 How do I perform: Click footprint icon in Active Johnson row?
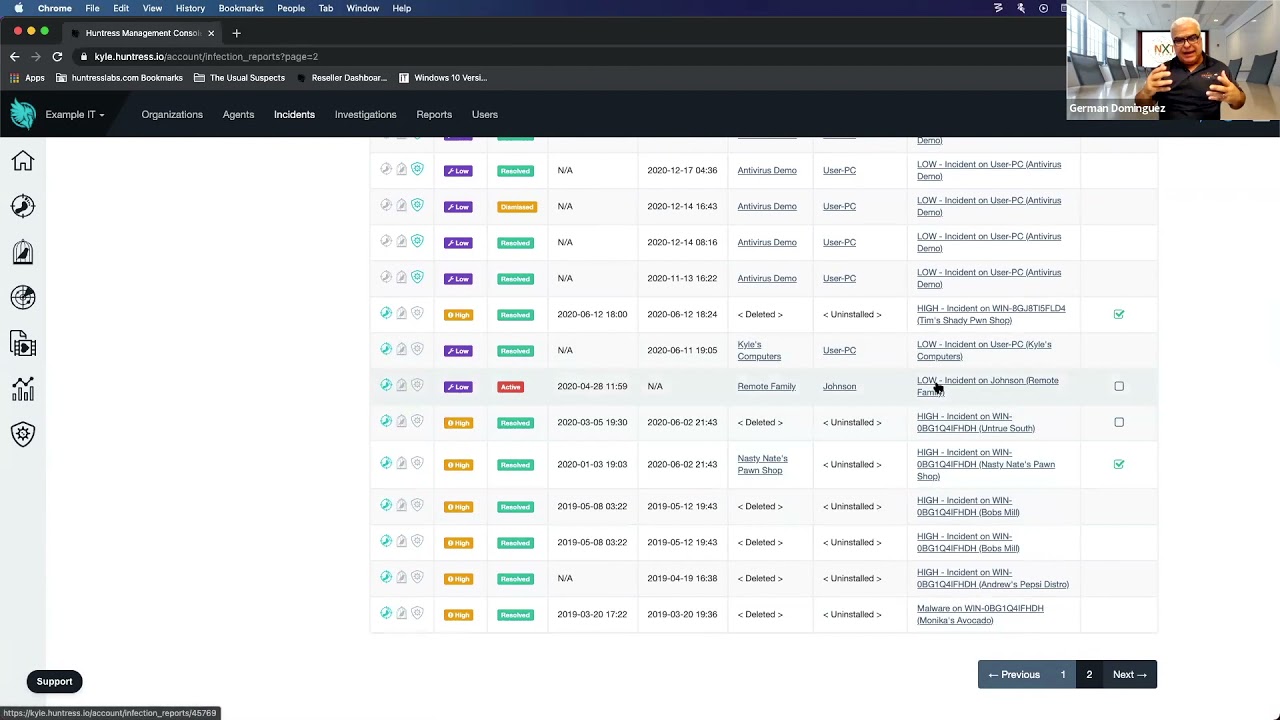click(x=386, y=385)
